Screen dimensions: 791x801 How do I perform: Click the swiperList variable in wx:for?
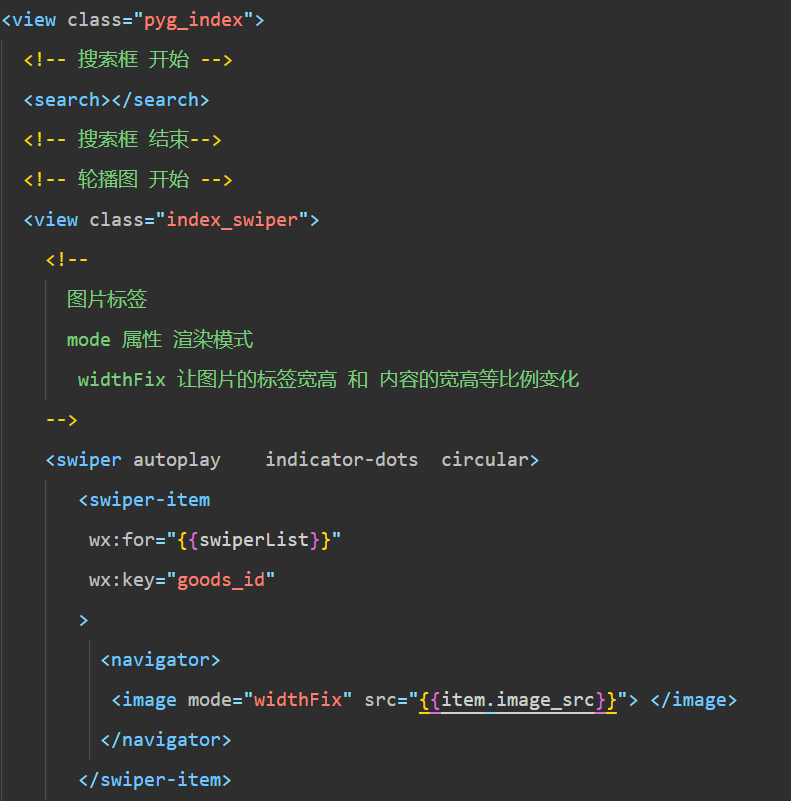pyautogui.click(x=254, y=540)
